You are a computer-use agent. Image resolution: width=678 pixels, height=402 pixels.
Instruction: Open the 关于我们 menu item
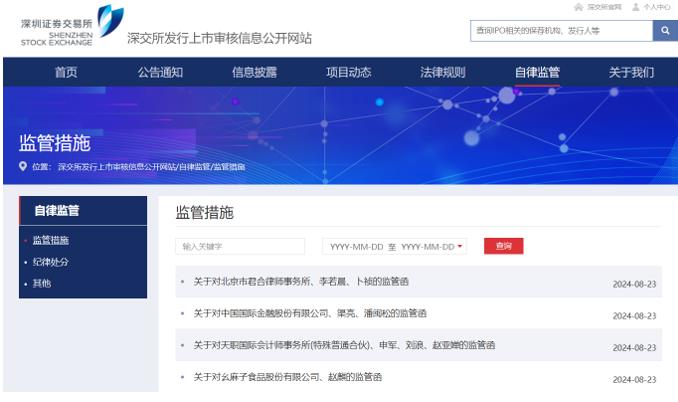(631, 72)
